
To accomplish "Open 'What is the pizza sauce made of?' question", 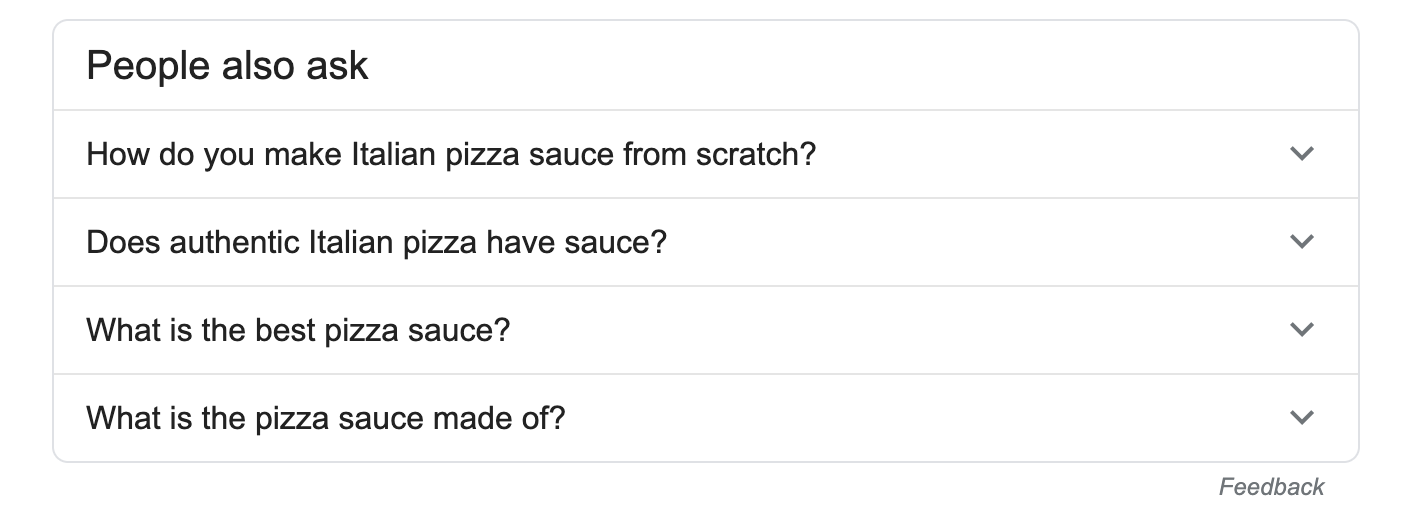I will pos(326,417).
